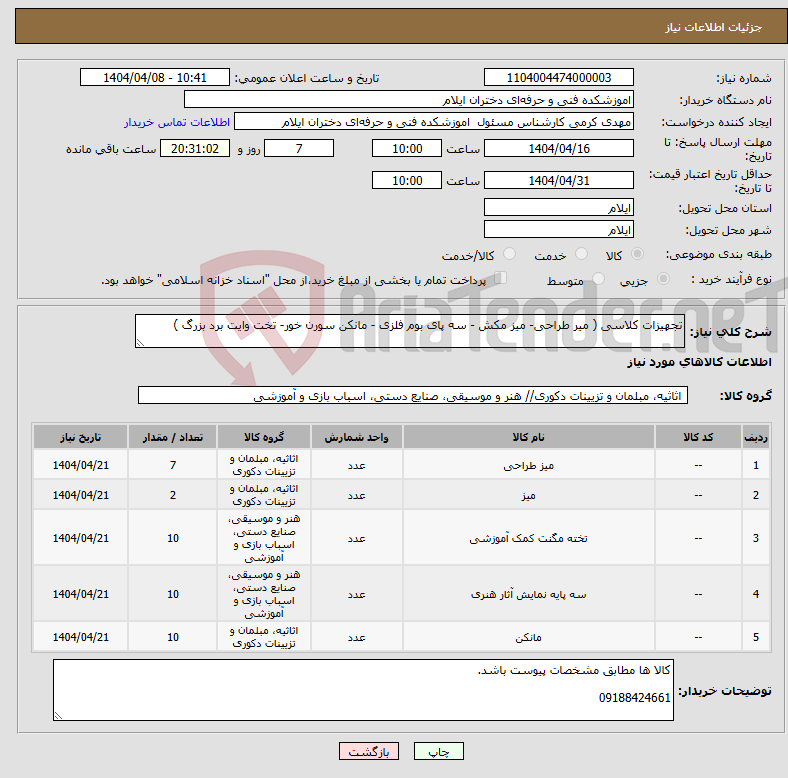Viewport: 788px width, 778px height.
Task: Select the متوسط purchase type radio
Action: (598, 278)
